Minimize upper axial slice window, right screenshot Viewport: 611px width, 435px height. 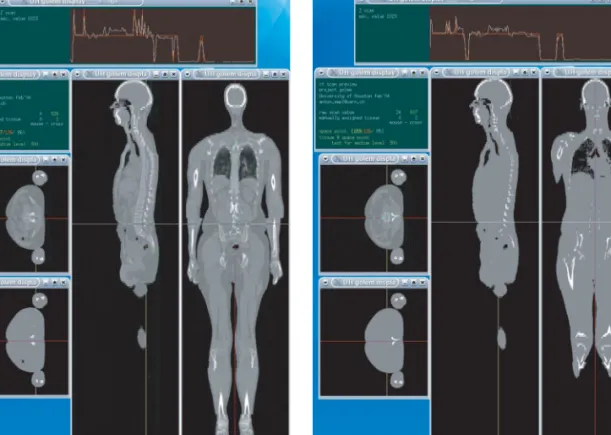[x=405, y=159]
